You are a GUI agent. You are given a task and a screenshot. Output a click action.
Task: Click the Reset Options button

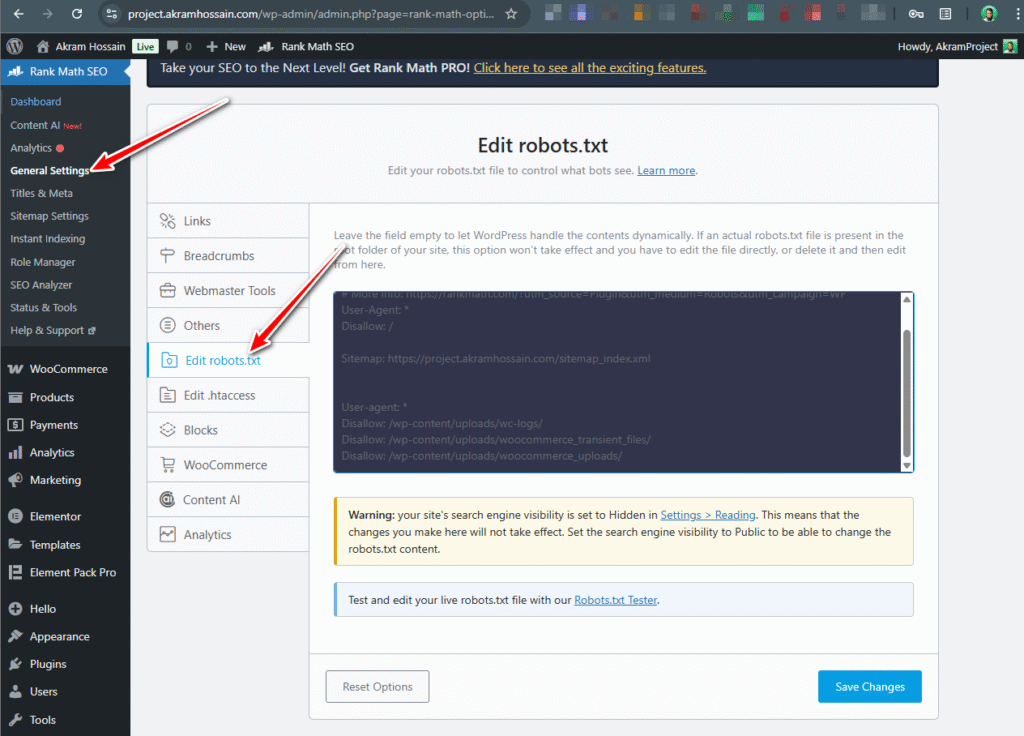click(377, 686)
